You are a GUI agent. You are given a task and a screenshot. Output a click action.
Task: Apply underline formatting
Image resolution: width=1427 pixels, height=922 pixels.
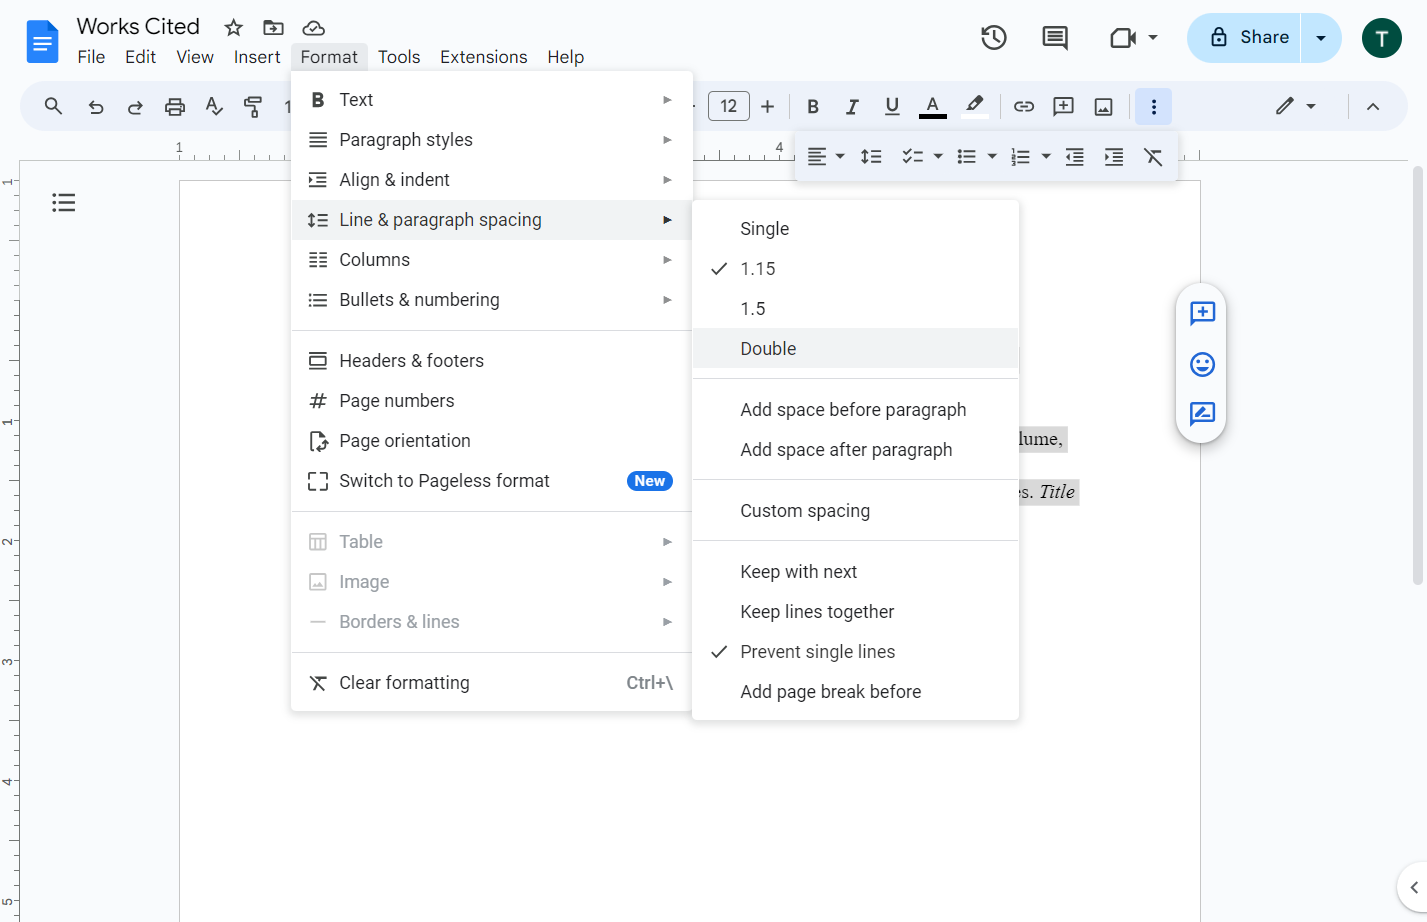tap(892, 106)
